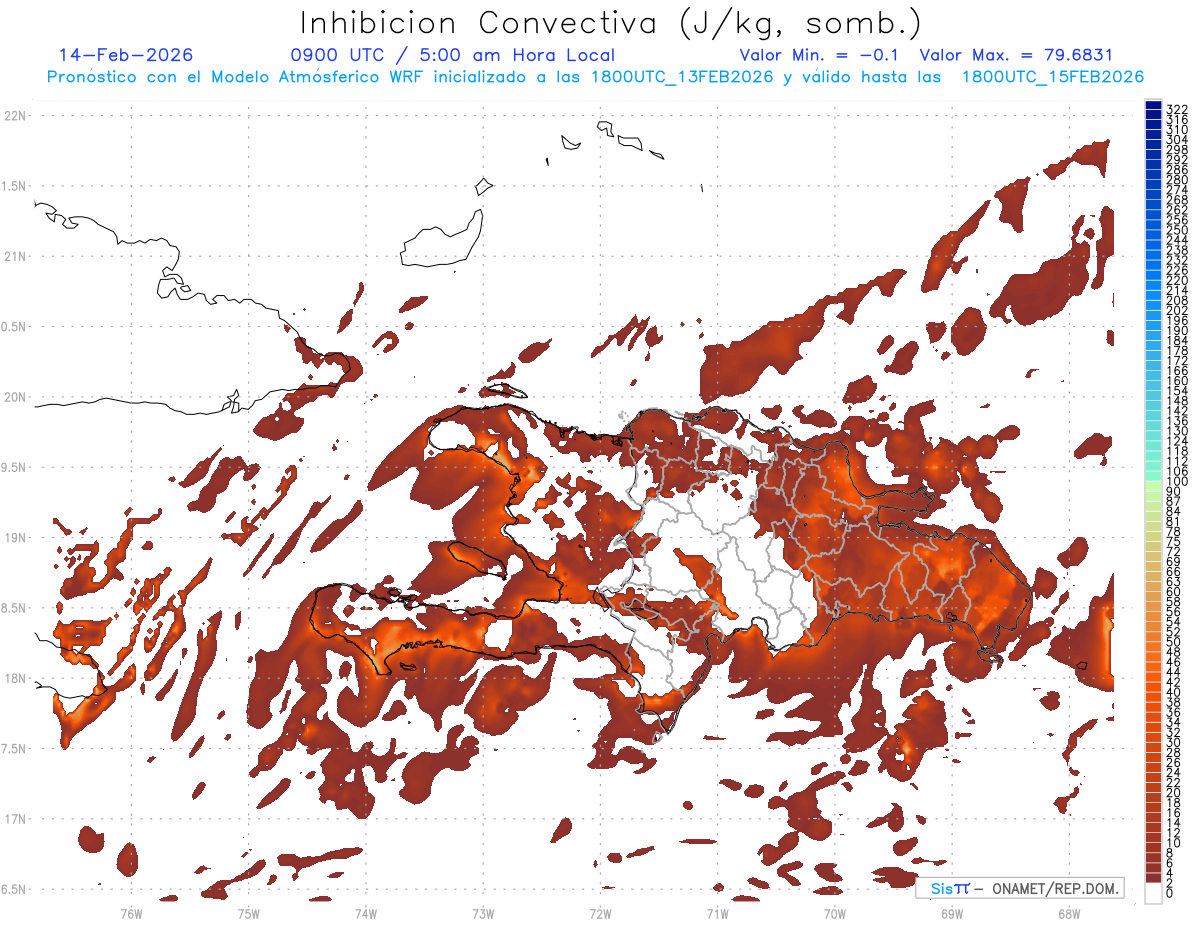Click the colorbar value '202'

tap(1177, 311)
